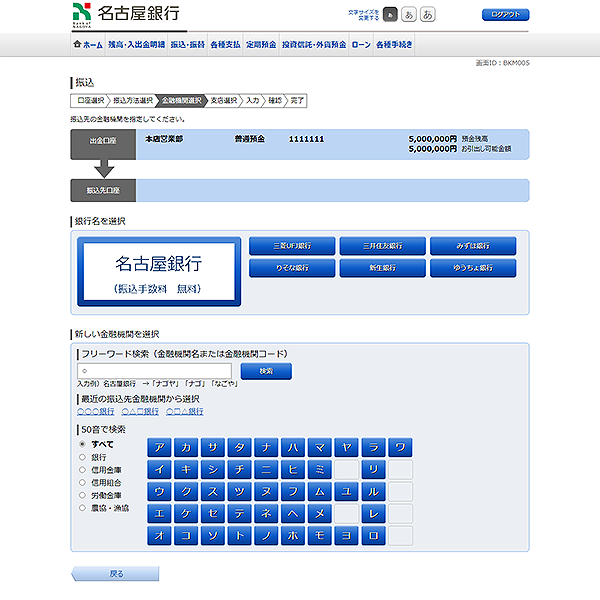Screen dimensions: 600x600
Task: Click the ヤ kana key
Action: click(347, 447)
